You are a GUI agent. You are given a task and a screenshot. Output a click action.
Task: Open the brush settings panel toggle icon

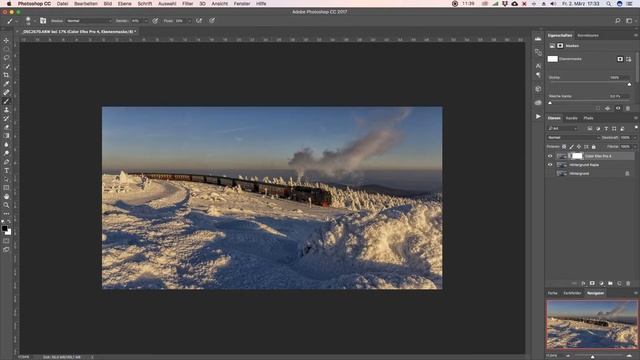point(43,21)
